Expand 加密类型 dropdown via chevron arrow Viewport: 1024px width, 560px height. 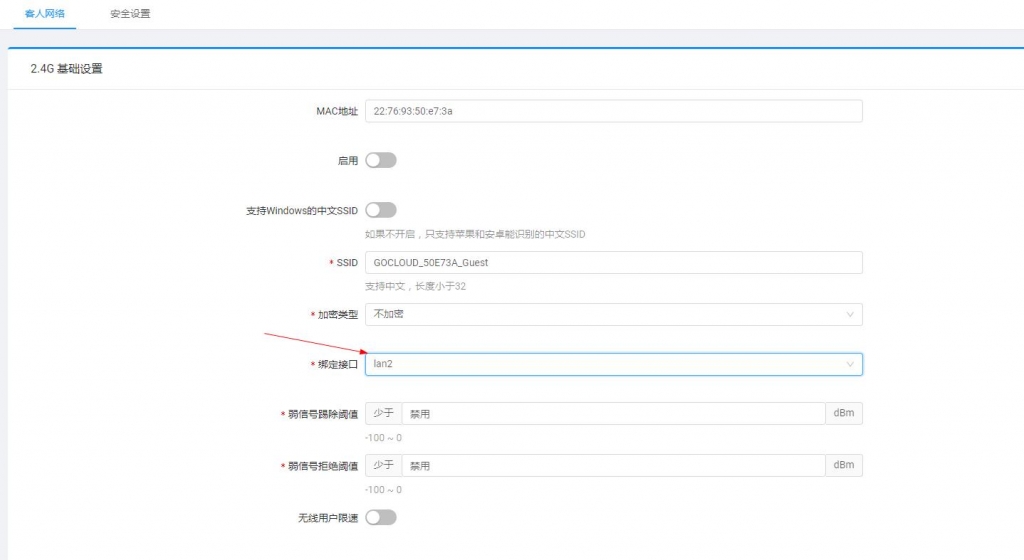(850, 314)
